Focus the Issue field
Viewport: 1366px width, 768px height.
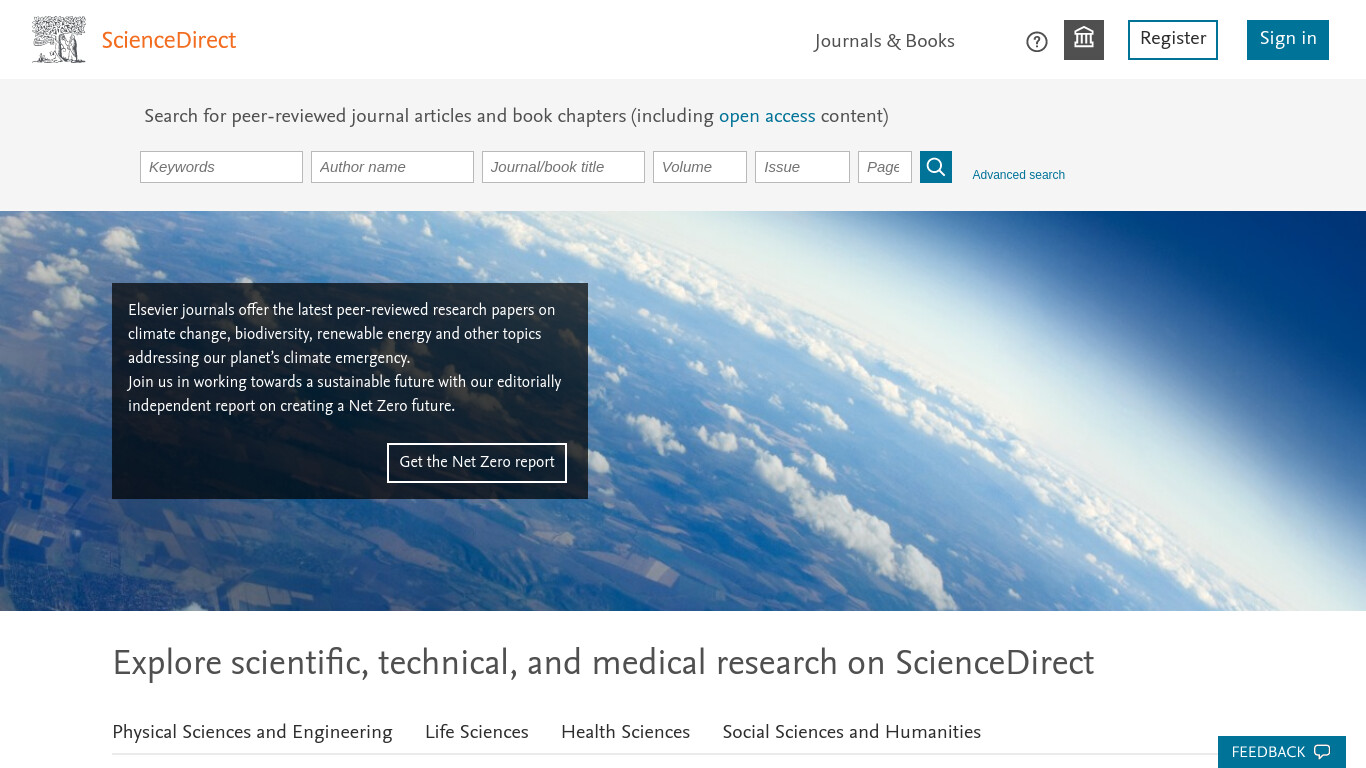[802, 167]
